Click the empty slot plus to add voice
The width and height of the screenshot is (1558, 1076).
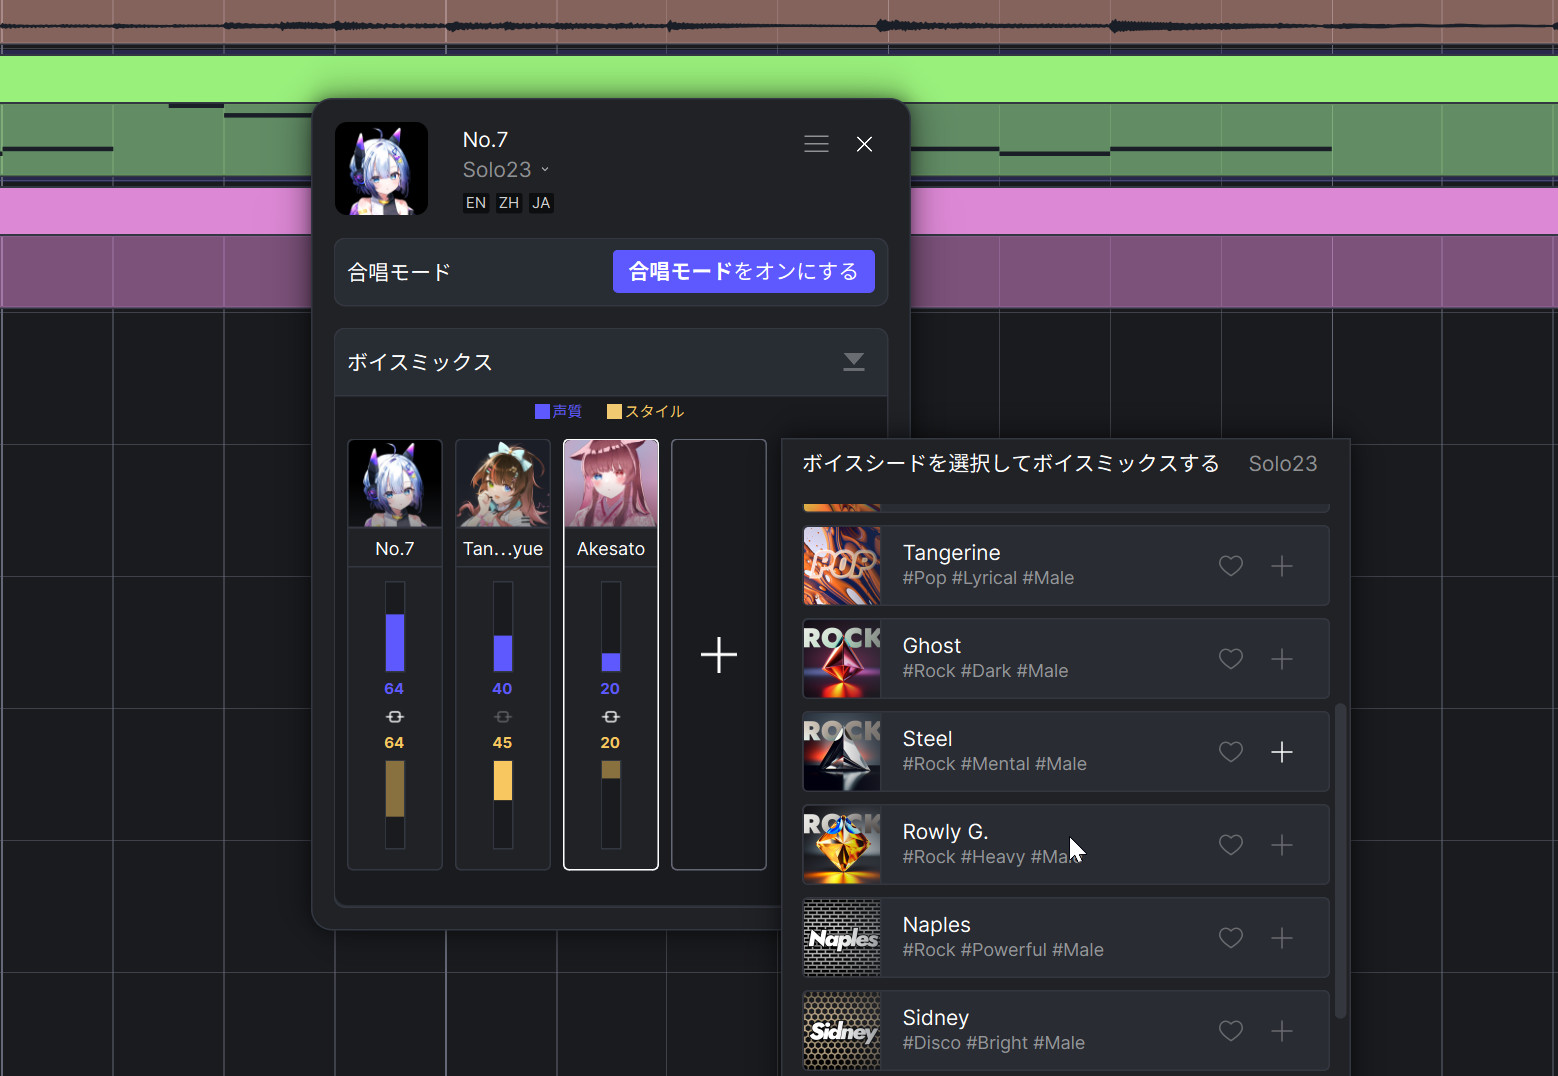pyautogui.click(x=718, y=655)
